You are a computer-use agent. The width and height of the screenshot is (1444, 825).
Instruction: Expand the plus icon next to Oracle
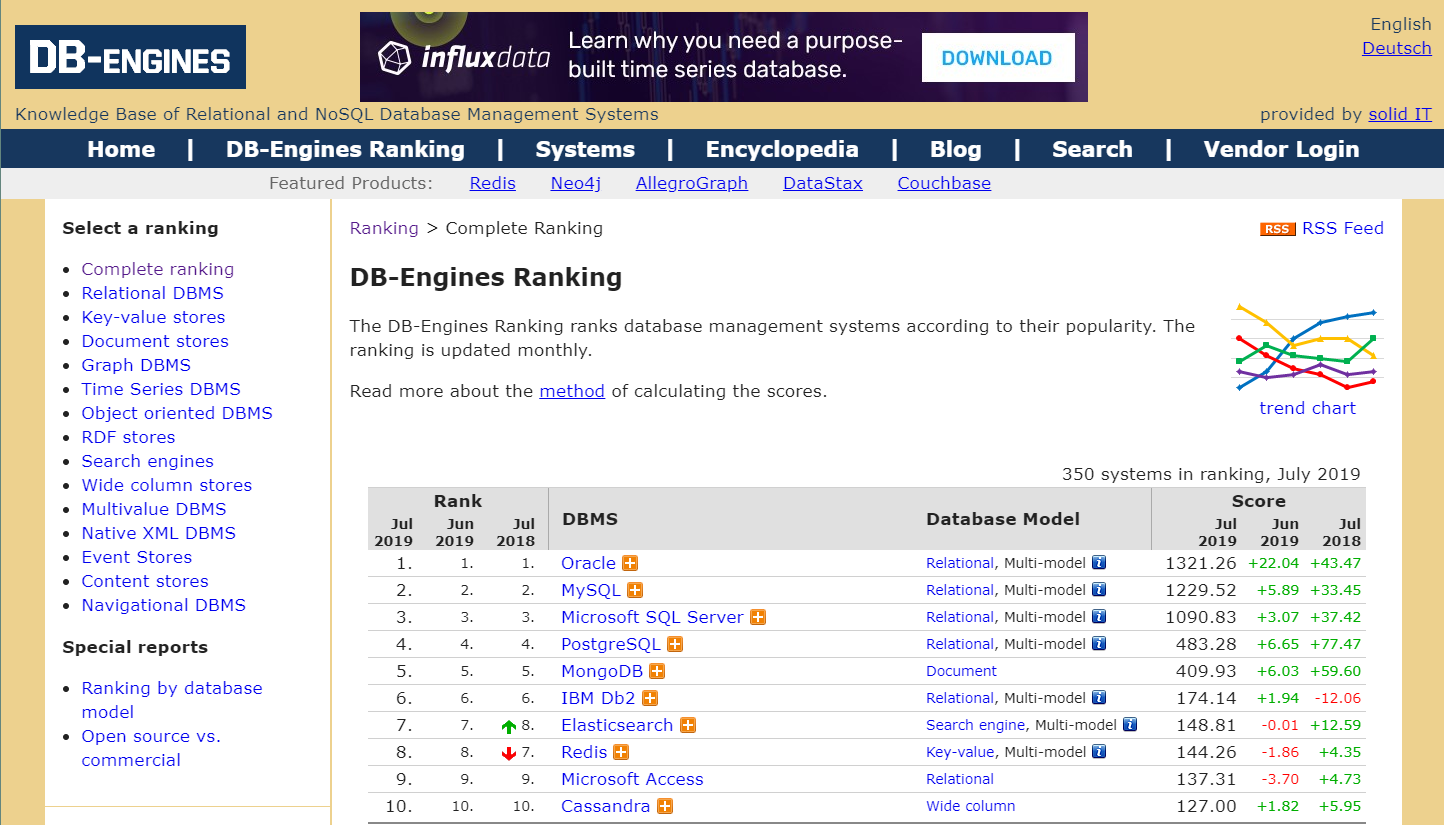(x=630, y=563)
